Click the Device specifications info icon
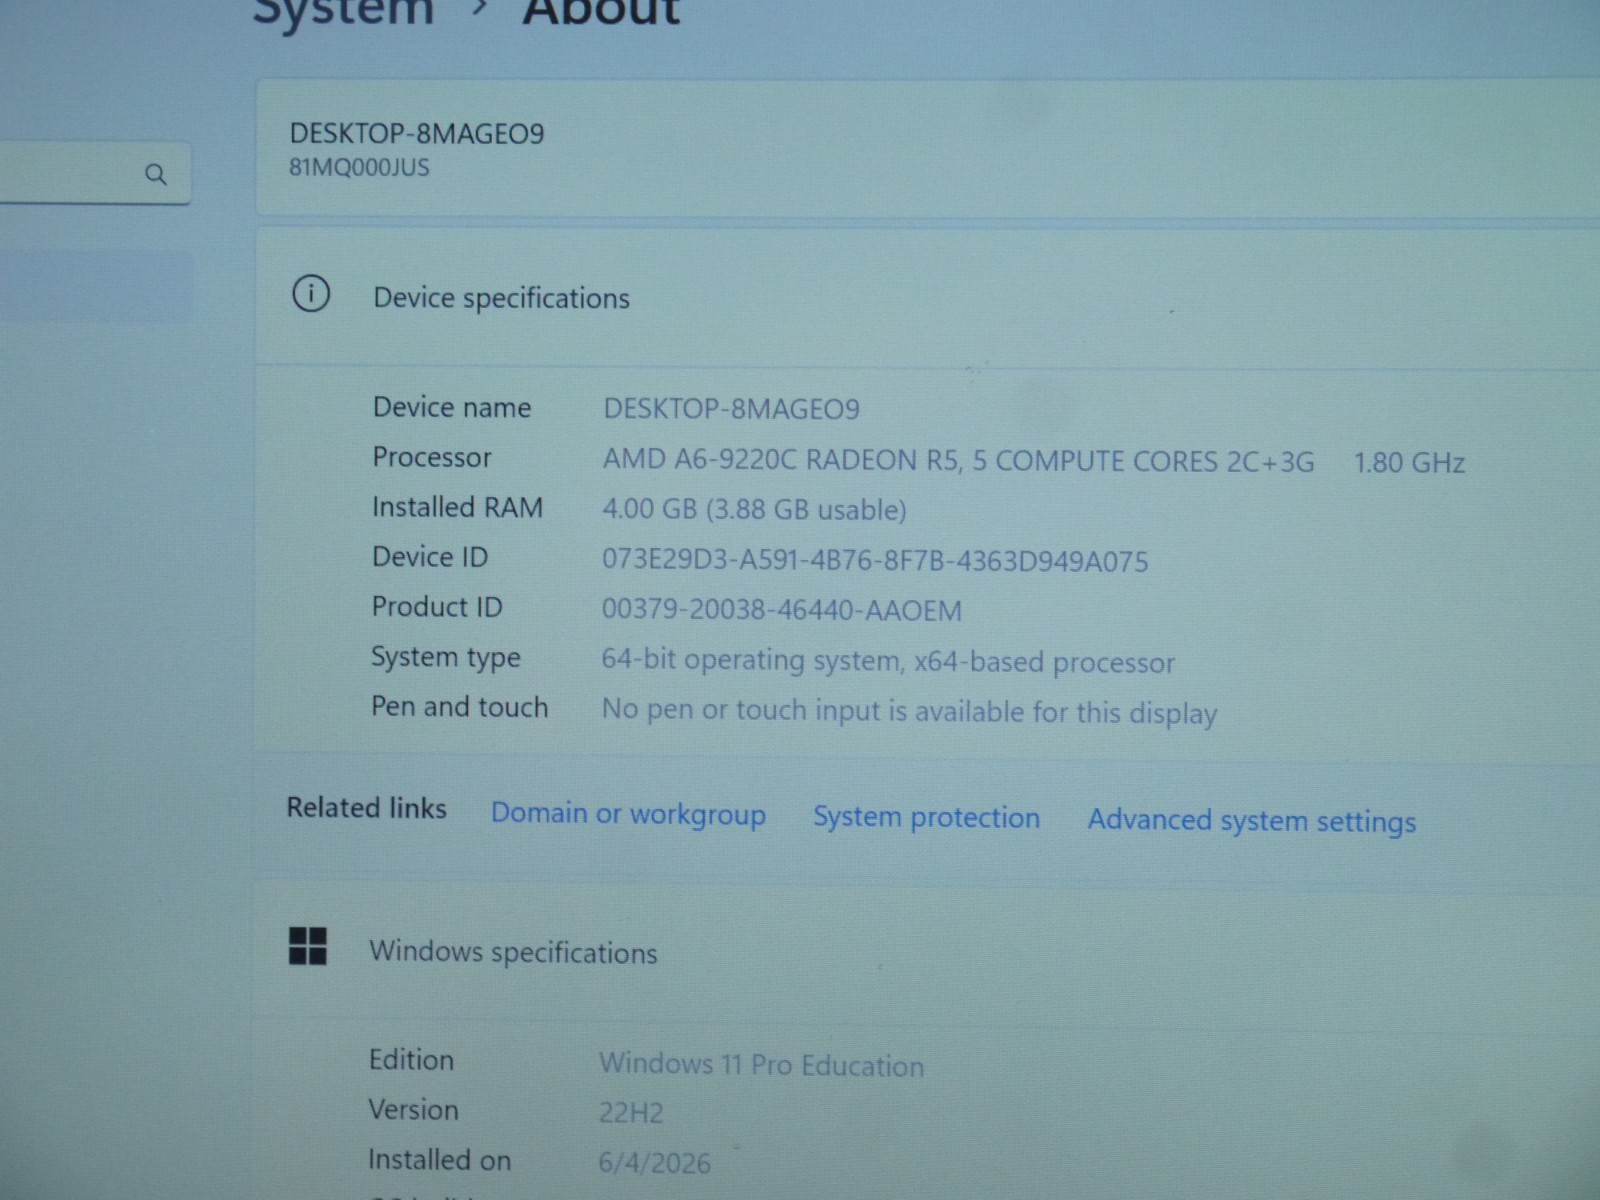This screenshot has height=1200, width=1600. [x=311, y=294]
